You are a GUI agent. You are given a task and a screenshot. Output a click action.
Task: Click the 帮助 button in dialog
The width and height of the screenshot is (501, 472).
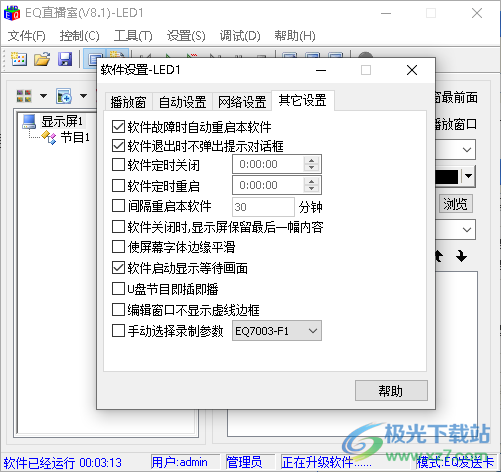point(391,391)
